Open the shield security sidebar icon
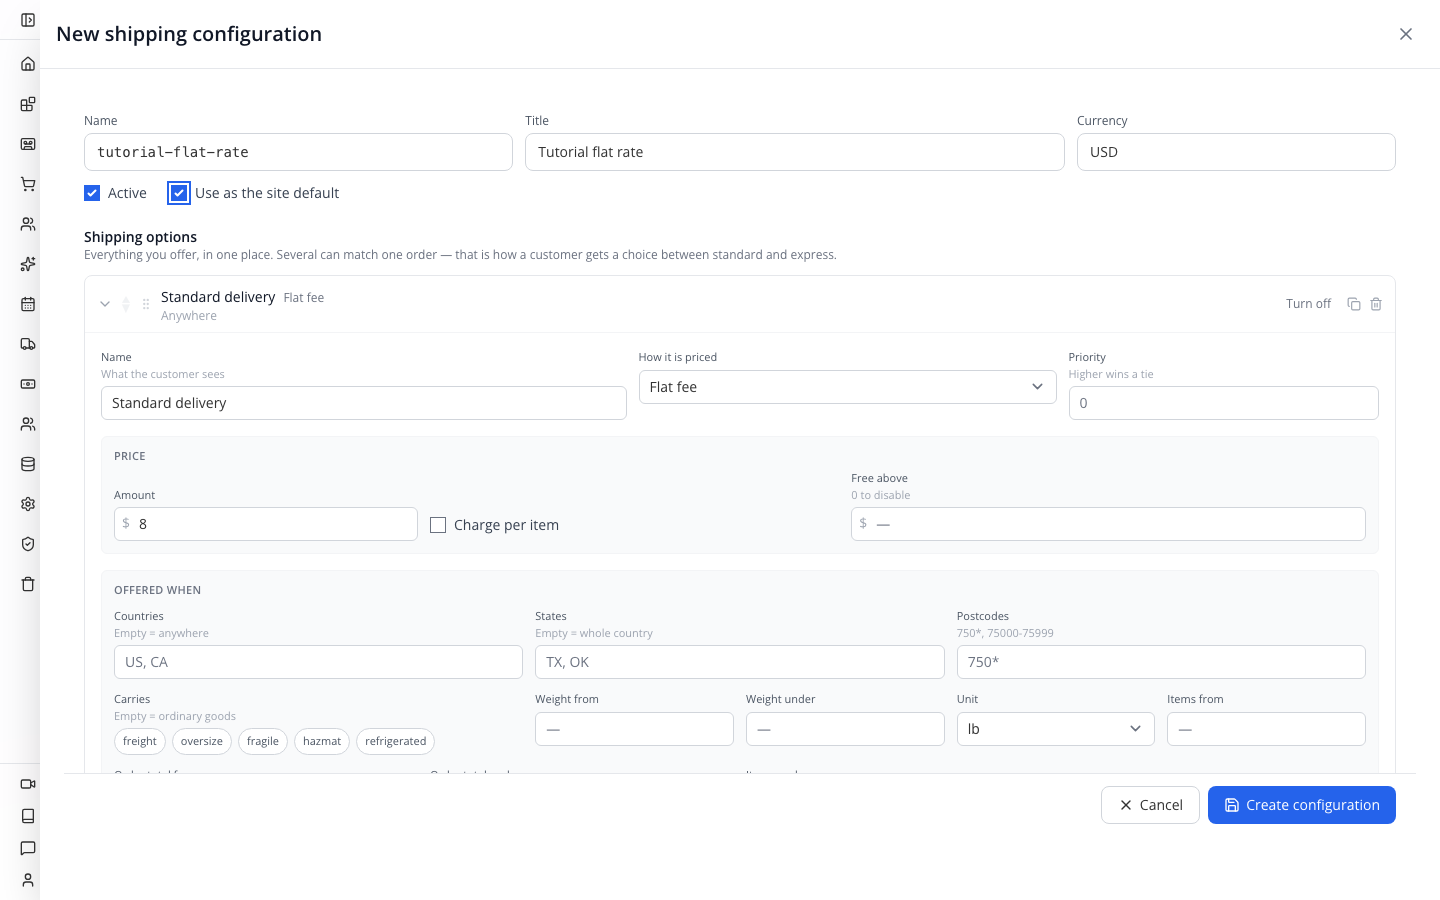Screen dimensions: 1440x900 pyautogui.click(x=28, y=544)
